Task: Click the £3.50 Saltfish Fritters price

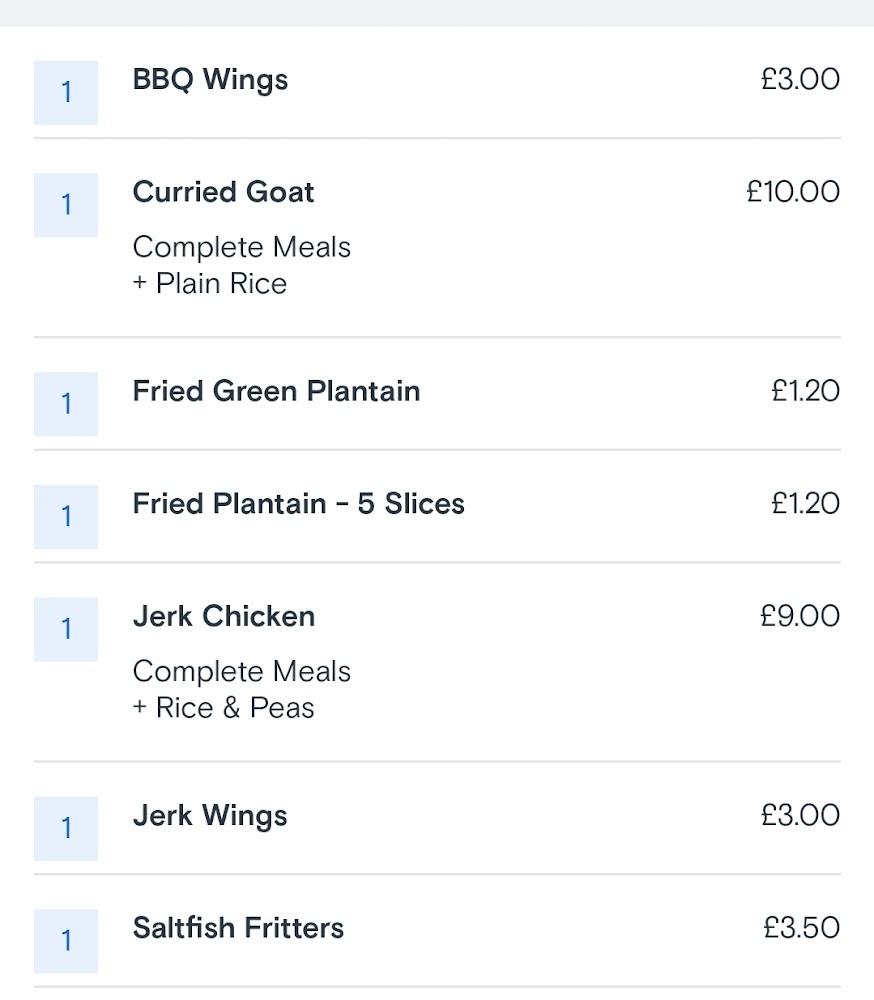Action: (801, 928)
